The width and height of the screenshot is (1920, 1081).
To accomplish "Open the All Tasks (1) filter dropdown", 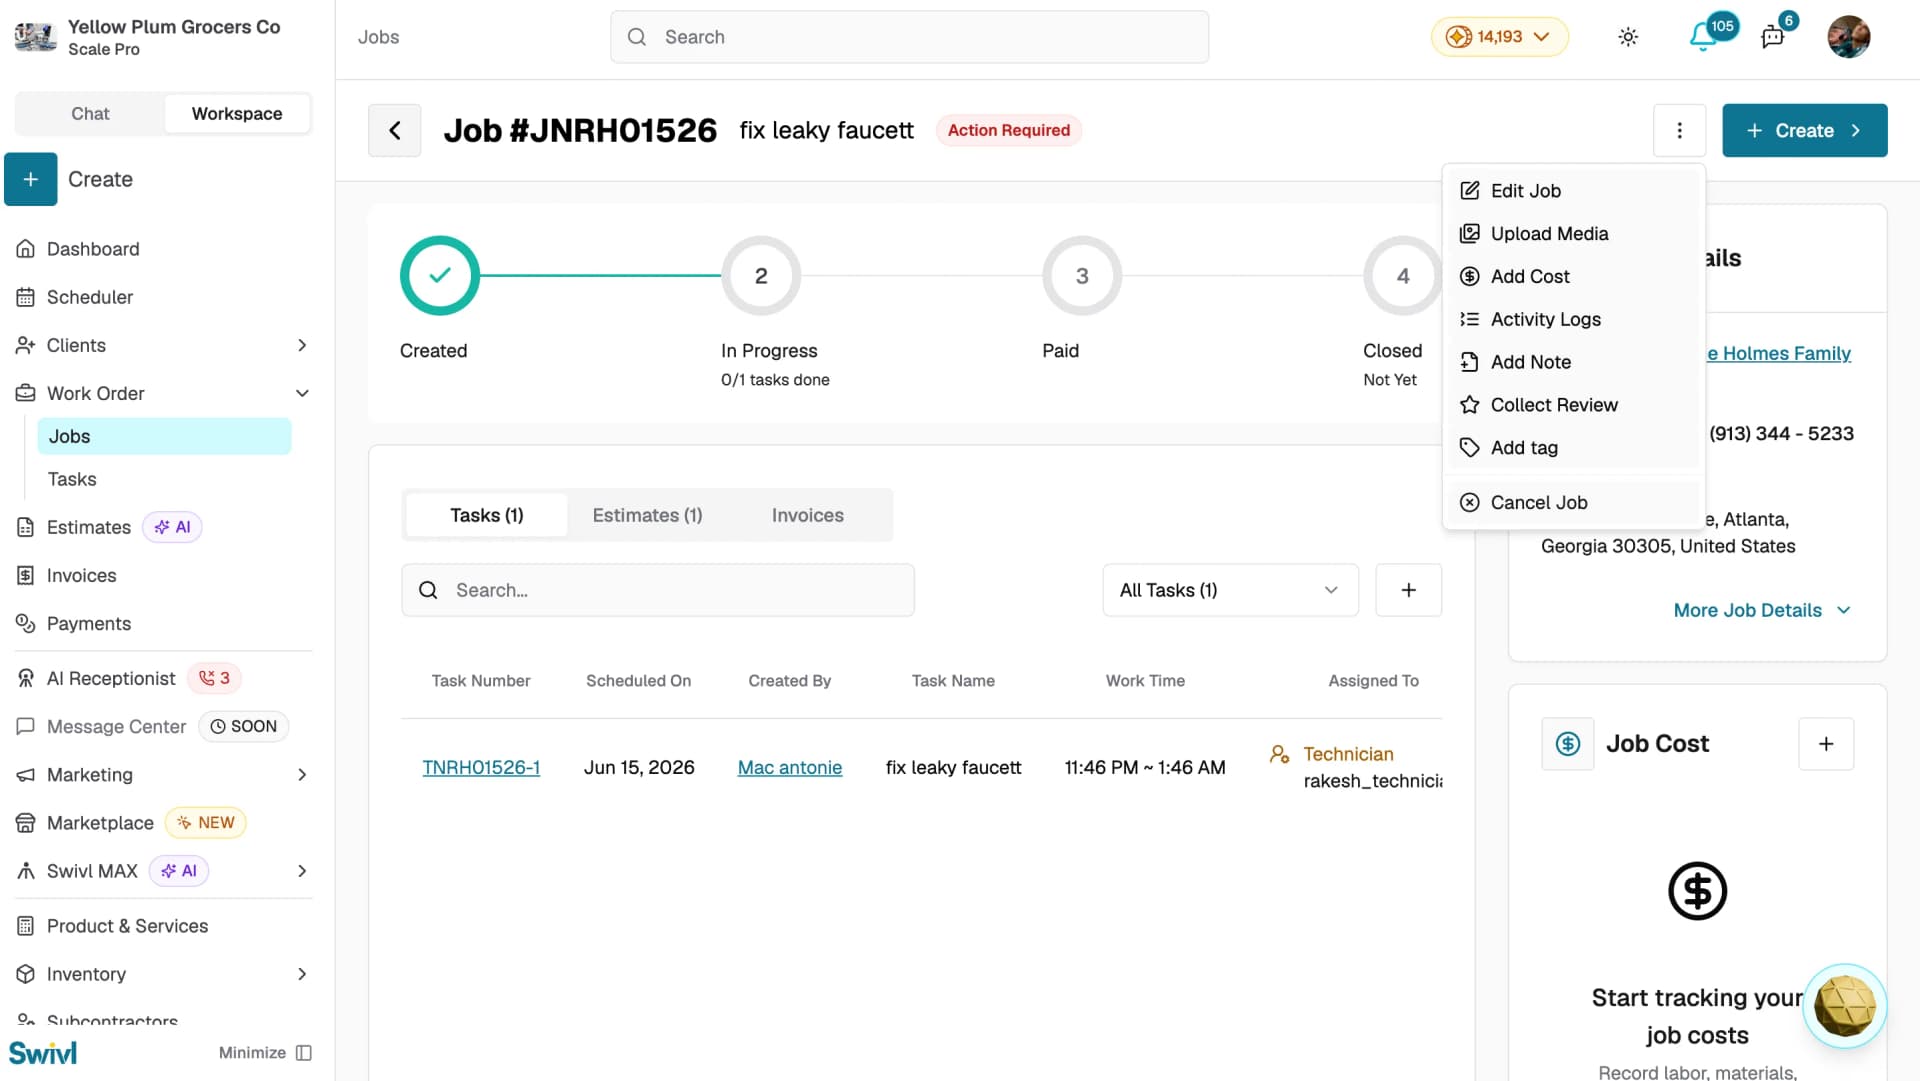I will tap(1230, 590).
